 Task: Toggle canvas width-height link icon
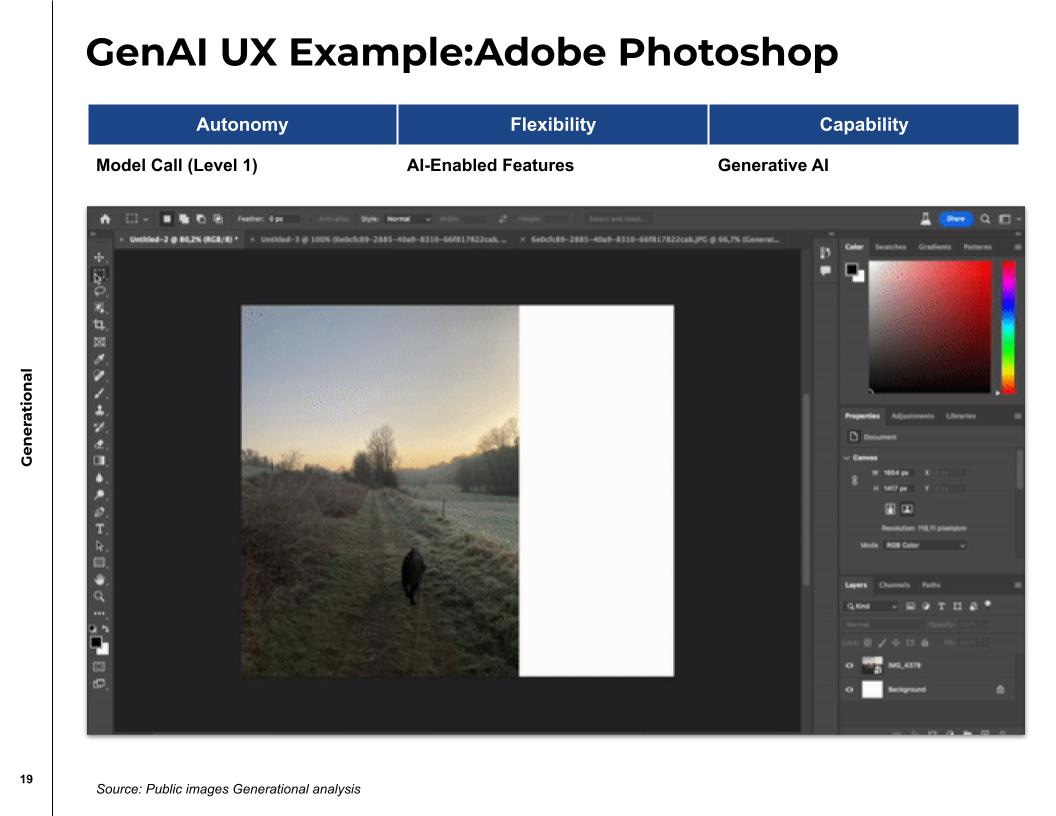tap(855, 480)
